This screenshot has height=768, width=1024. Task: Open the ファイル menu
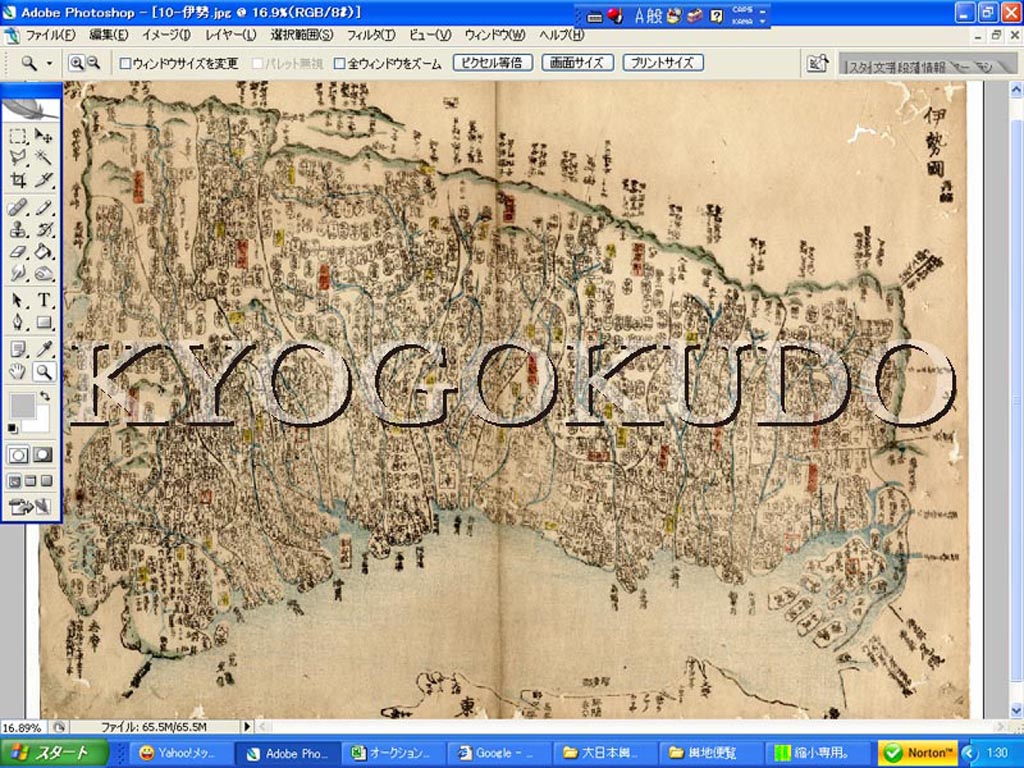click(50, 35)
